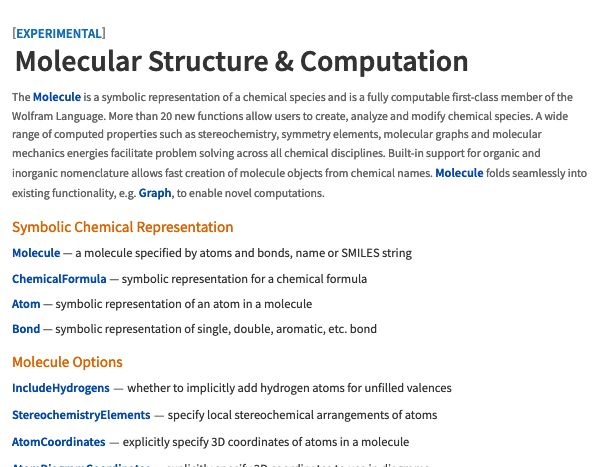
Task: Open the Molecule function under Symbolic Chemical Representation
Action: [36, 253]
